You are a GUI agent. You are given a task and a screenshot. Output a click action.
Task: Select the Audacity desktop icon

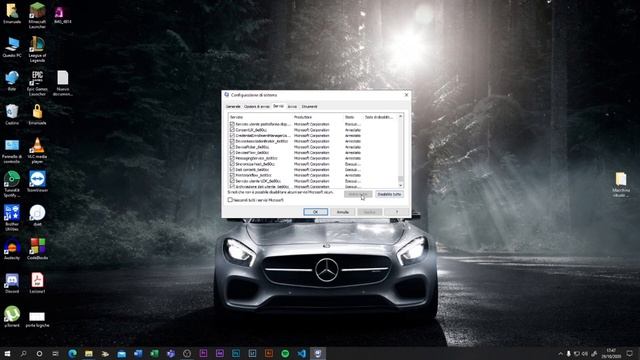coord(12,249)
